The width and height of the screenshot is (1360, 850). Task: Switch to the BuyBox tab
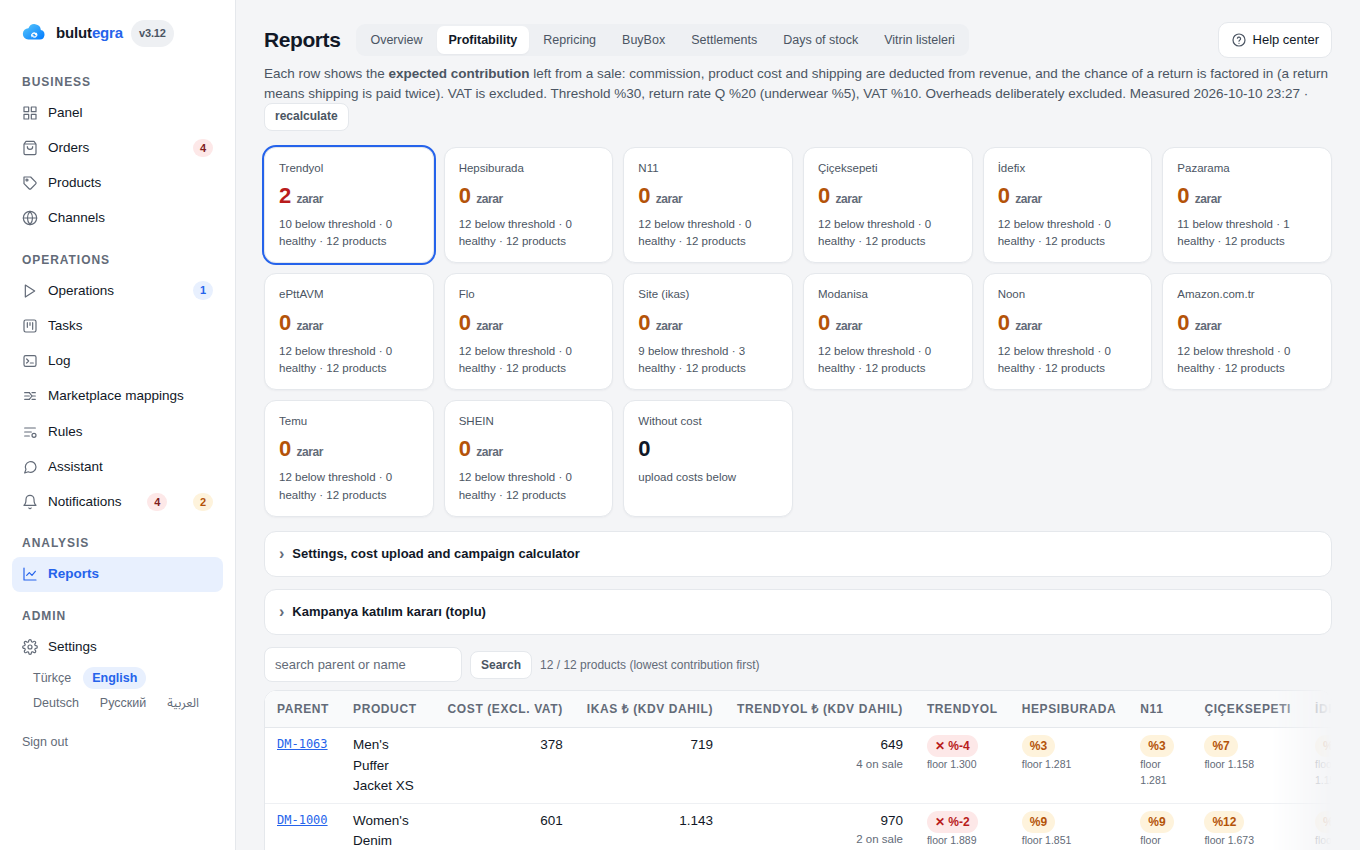coord(643,40)
